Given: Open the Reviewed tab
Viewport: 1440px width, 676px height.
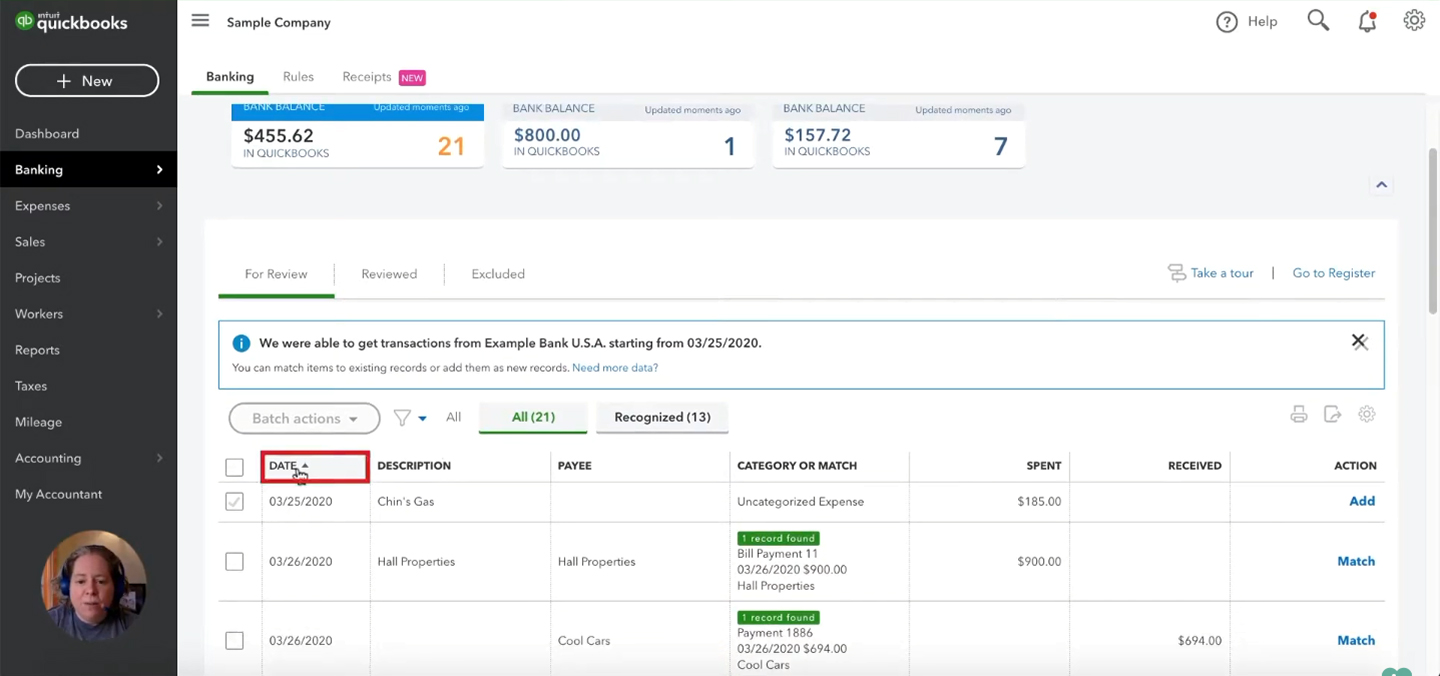Looking at the screenshot, I should tap(389, 274).
